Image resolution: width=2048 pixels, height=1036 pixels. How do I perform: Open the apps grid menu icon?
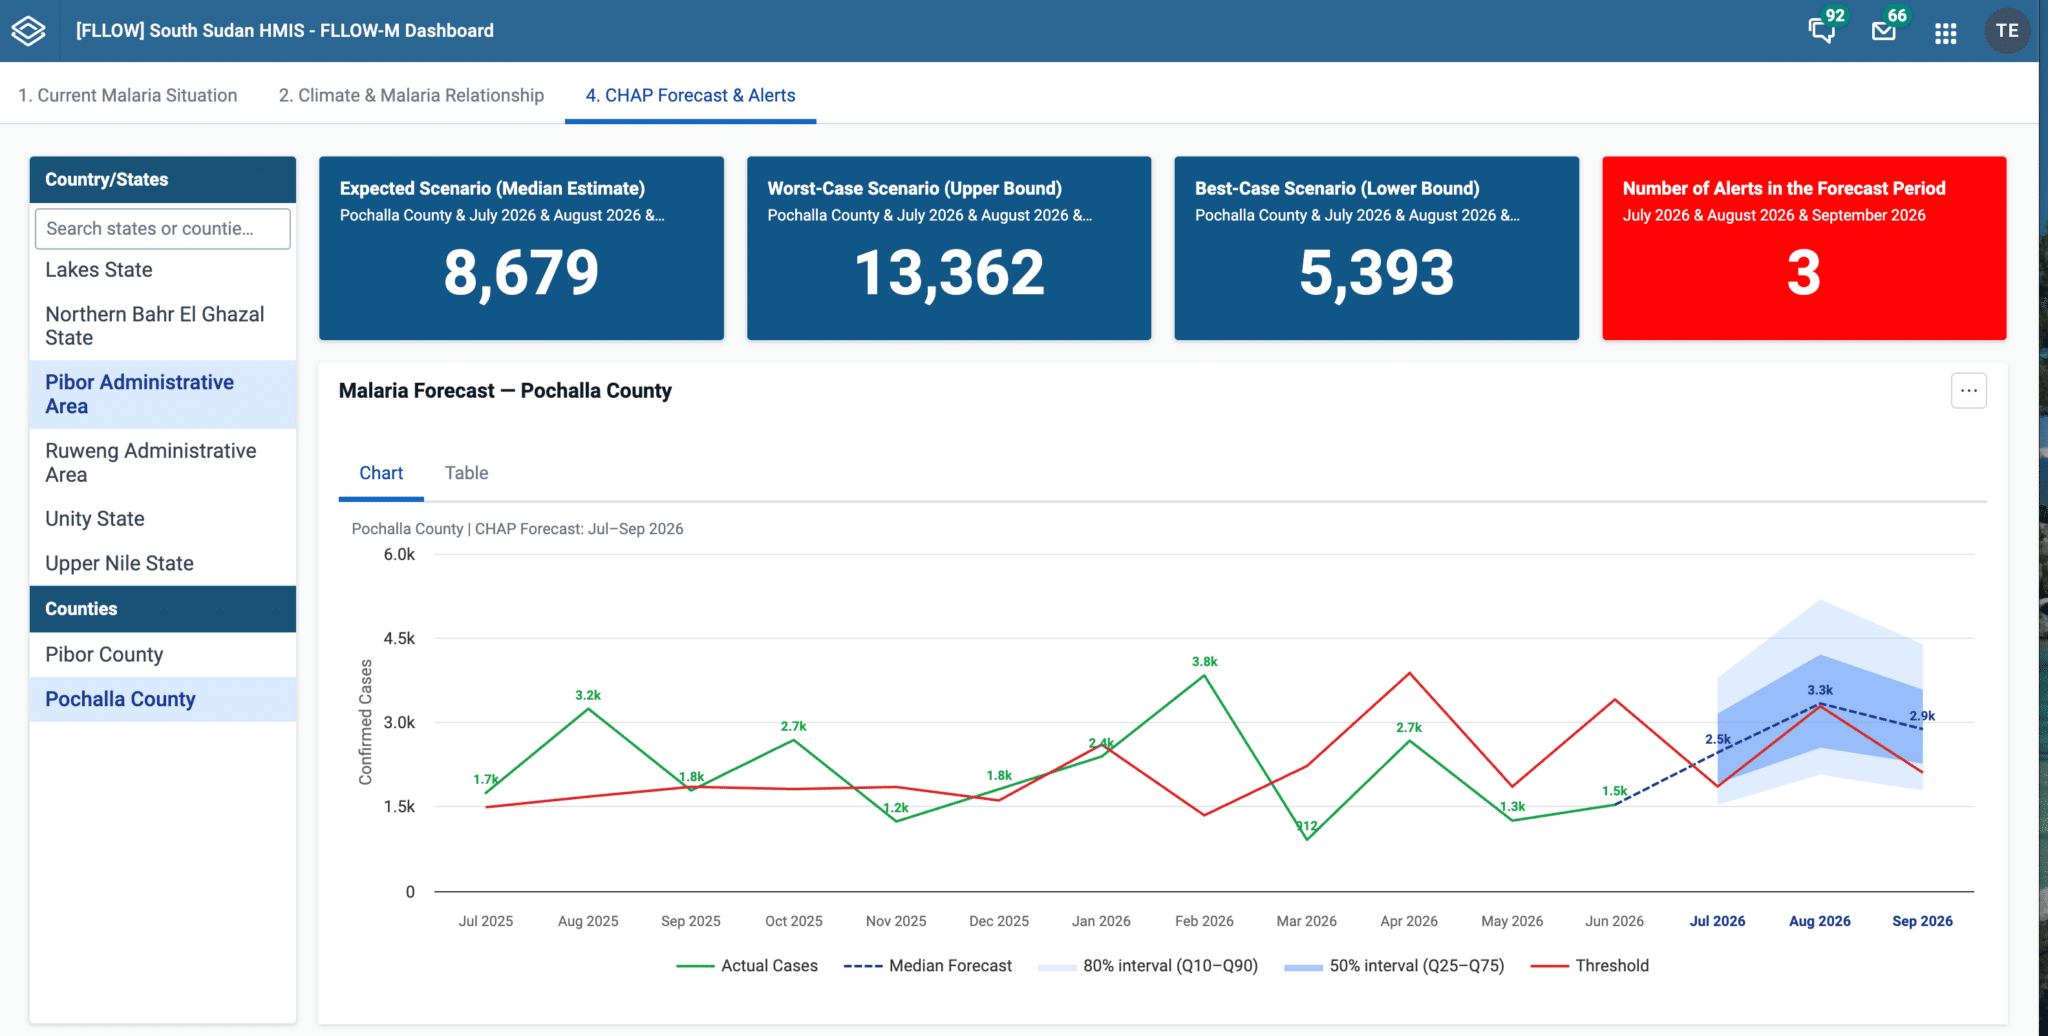[1945, 33]
